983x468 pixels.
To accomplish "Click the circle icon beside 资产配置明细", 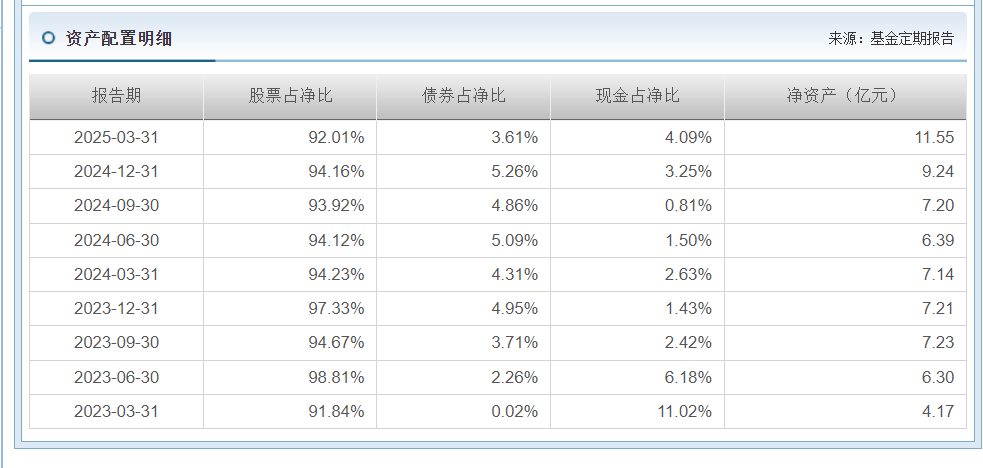I will click(48, 38).
